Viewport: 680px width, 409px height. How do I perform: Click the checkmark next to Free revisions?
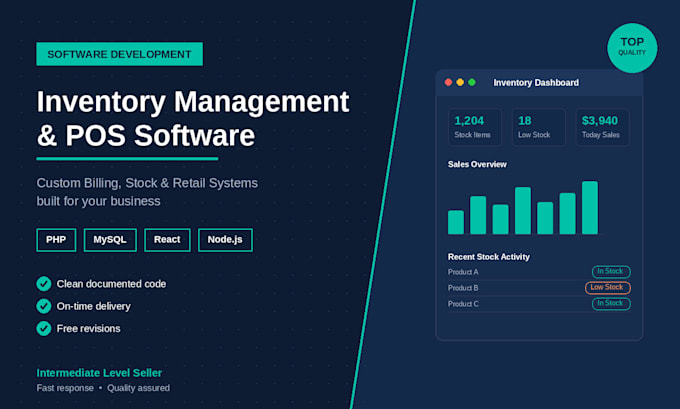pos(44,328)
